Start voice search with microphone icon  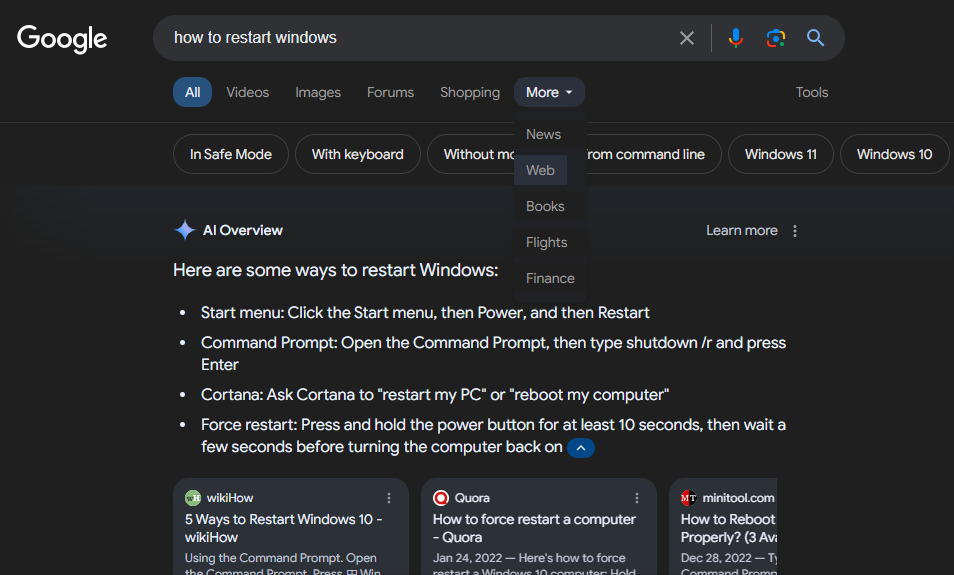[736, 38]
